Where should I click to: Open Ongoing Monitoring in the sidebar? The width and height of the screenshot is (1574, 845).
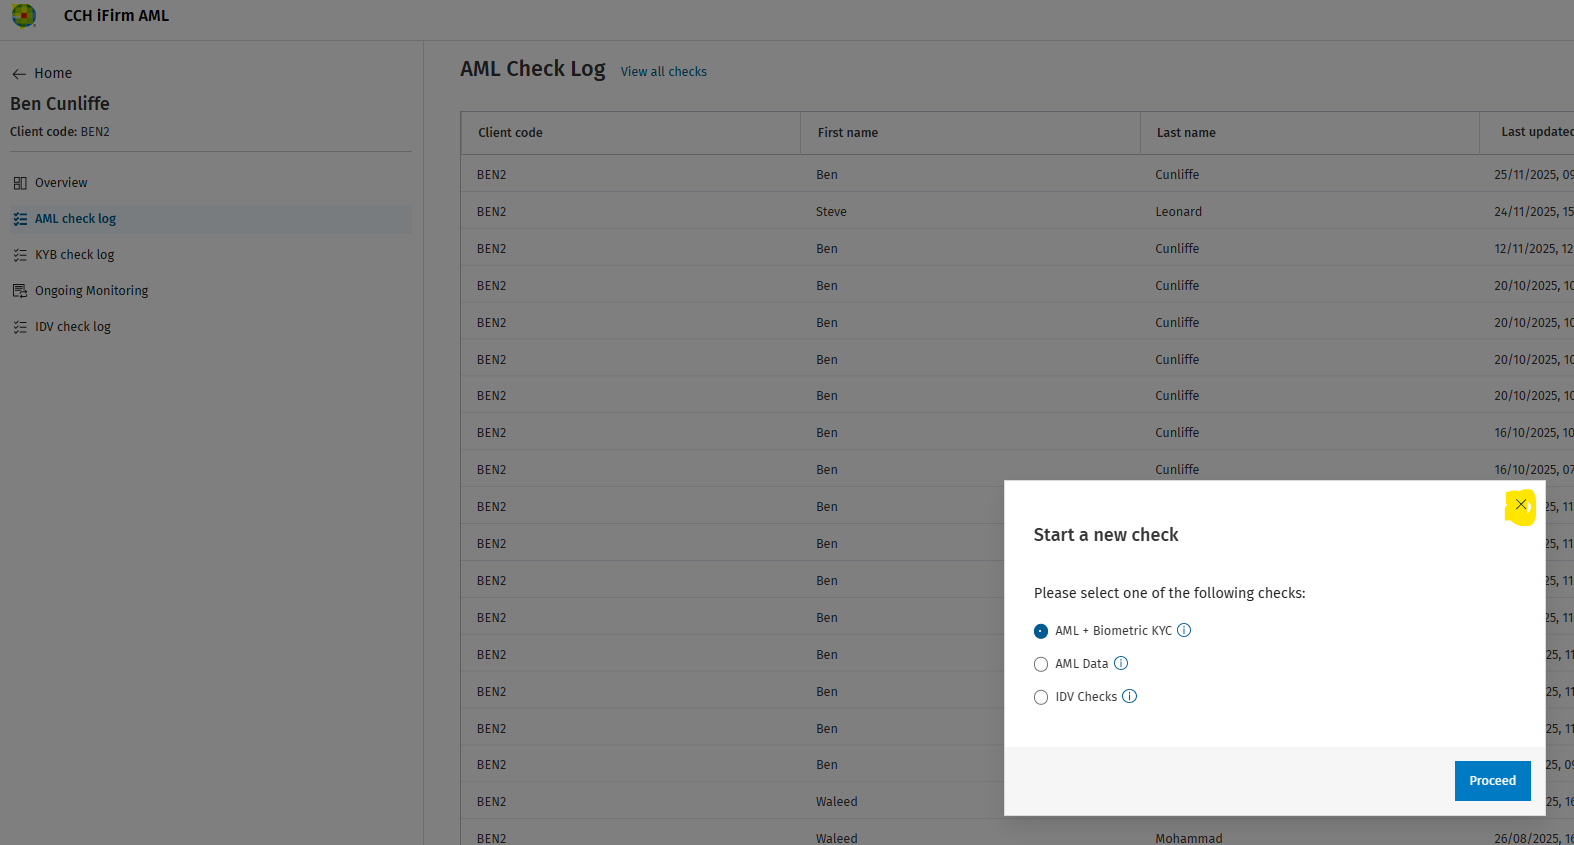pos(91,291)
